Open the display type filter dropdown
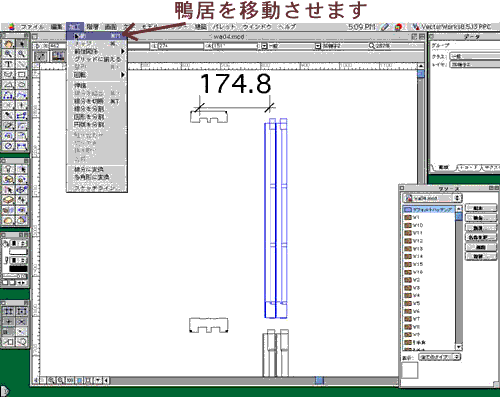This screenshot has width=500, height=397. tap(440, 357)
